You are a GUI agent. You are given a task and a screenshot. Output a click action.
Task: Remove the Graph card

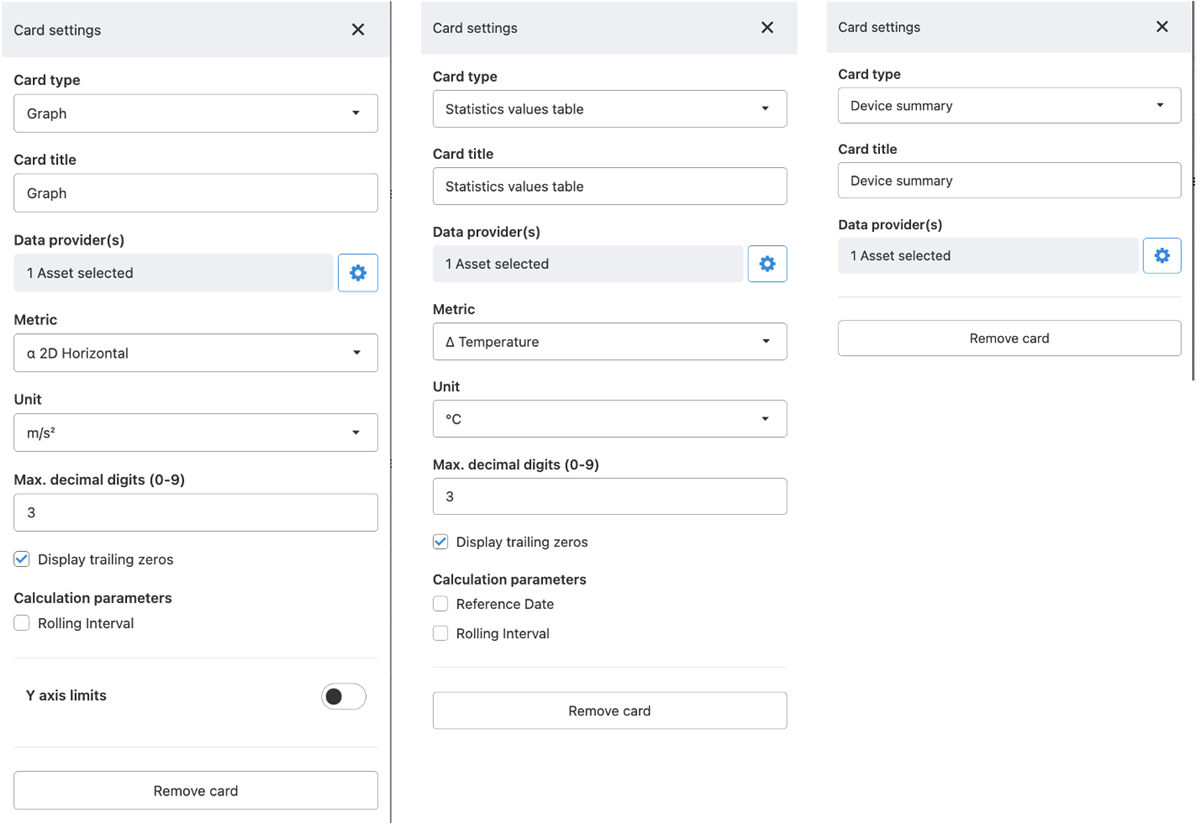coord(195,790)
